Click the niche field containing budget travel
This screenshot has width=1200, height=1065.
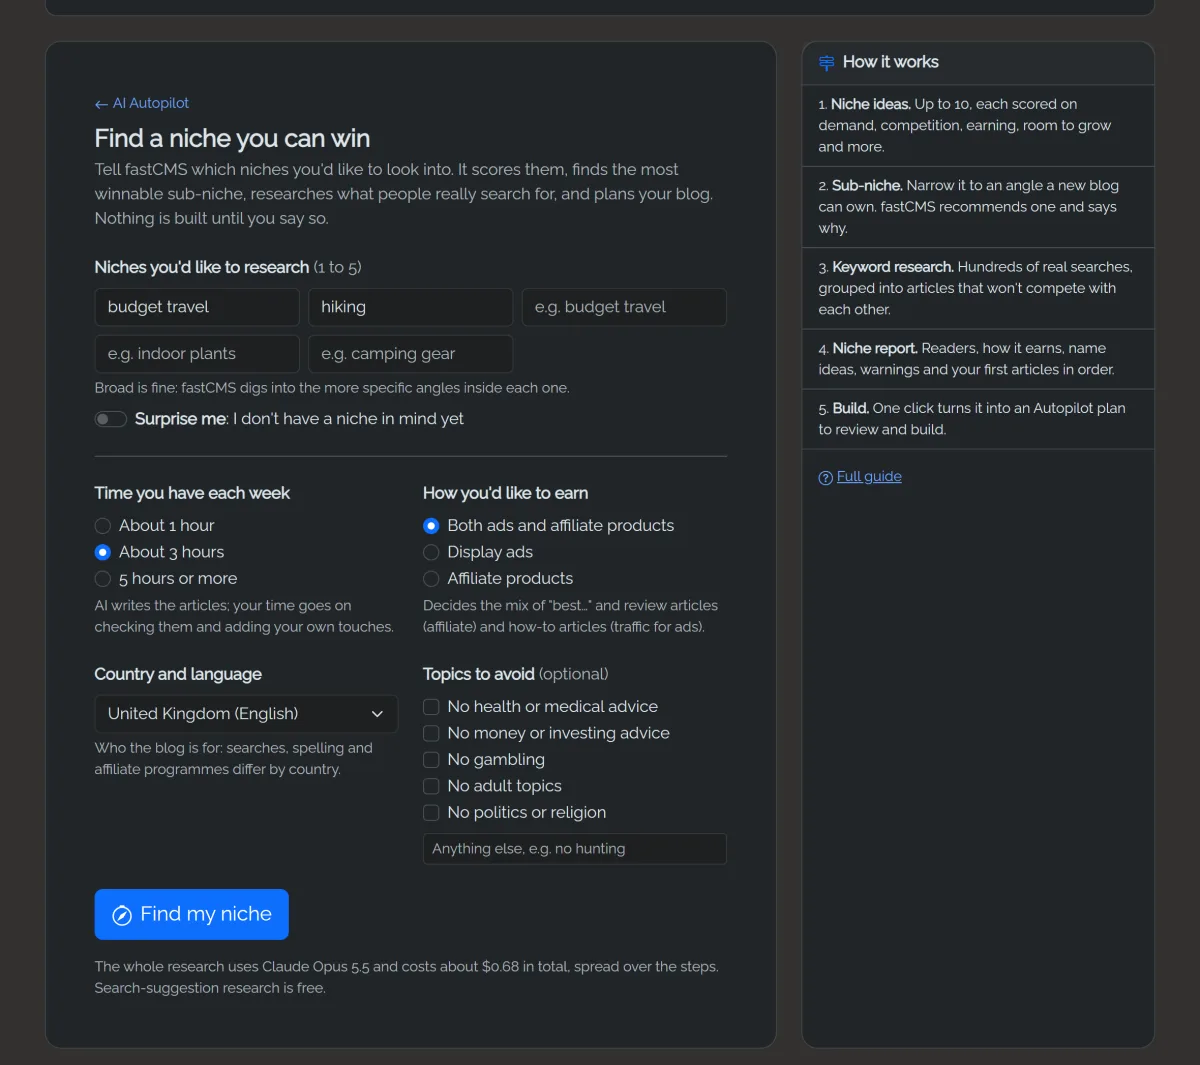[x=197, y=307]
